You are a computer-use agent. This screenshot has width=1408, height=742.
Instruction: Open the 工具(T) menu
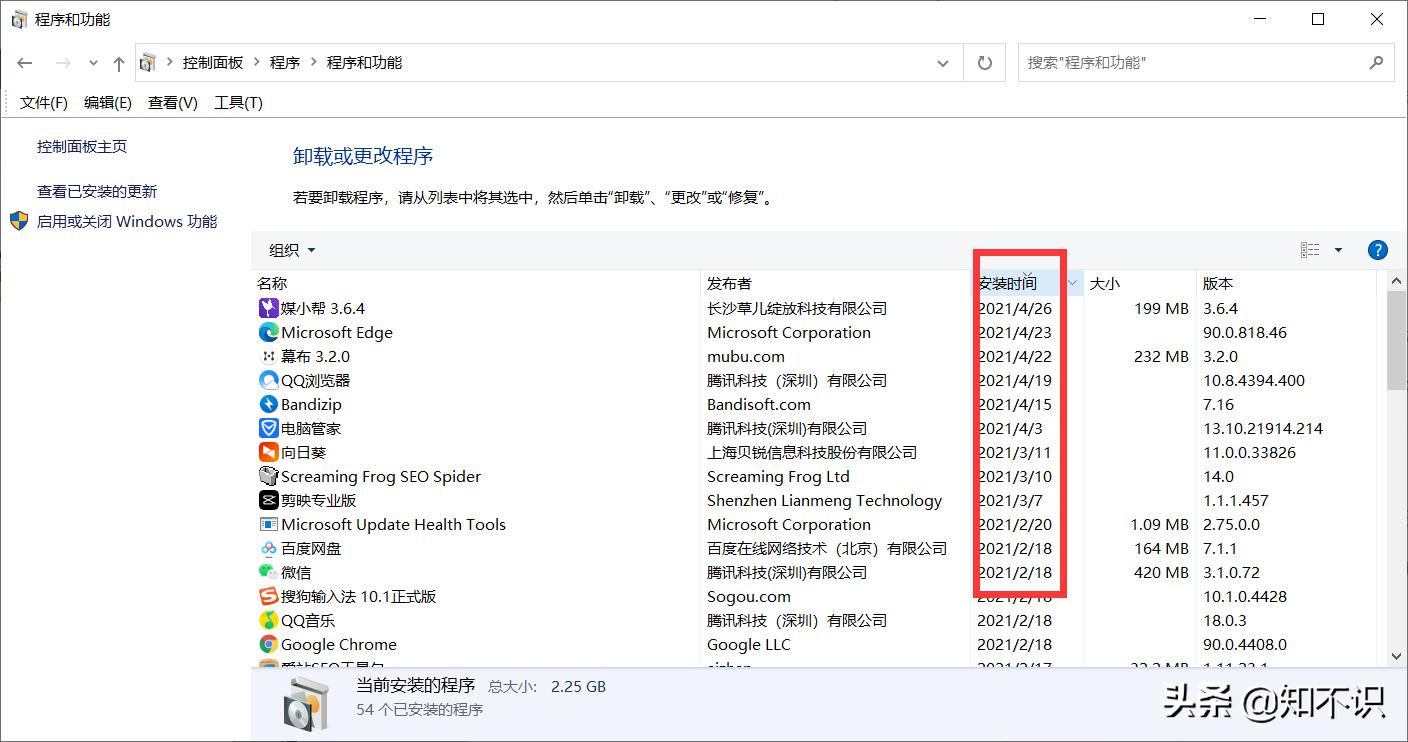pyautogui.click(x=238, y=102)
